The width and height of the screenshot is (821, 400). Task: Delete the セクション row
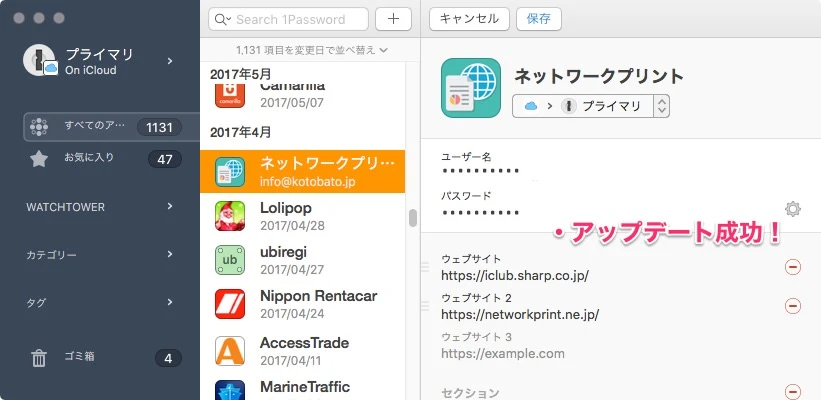tap(793, 392)
